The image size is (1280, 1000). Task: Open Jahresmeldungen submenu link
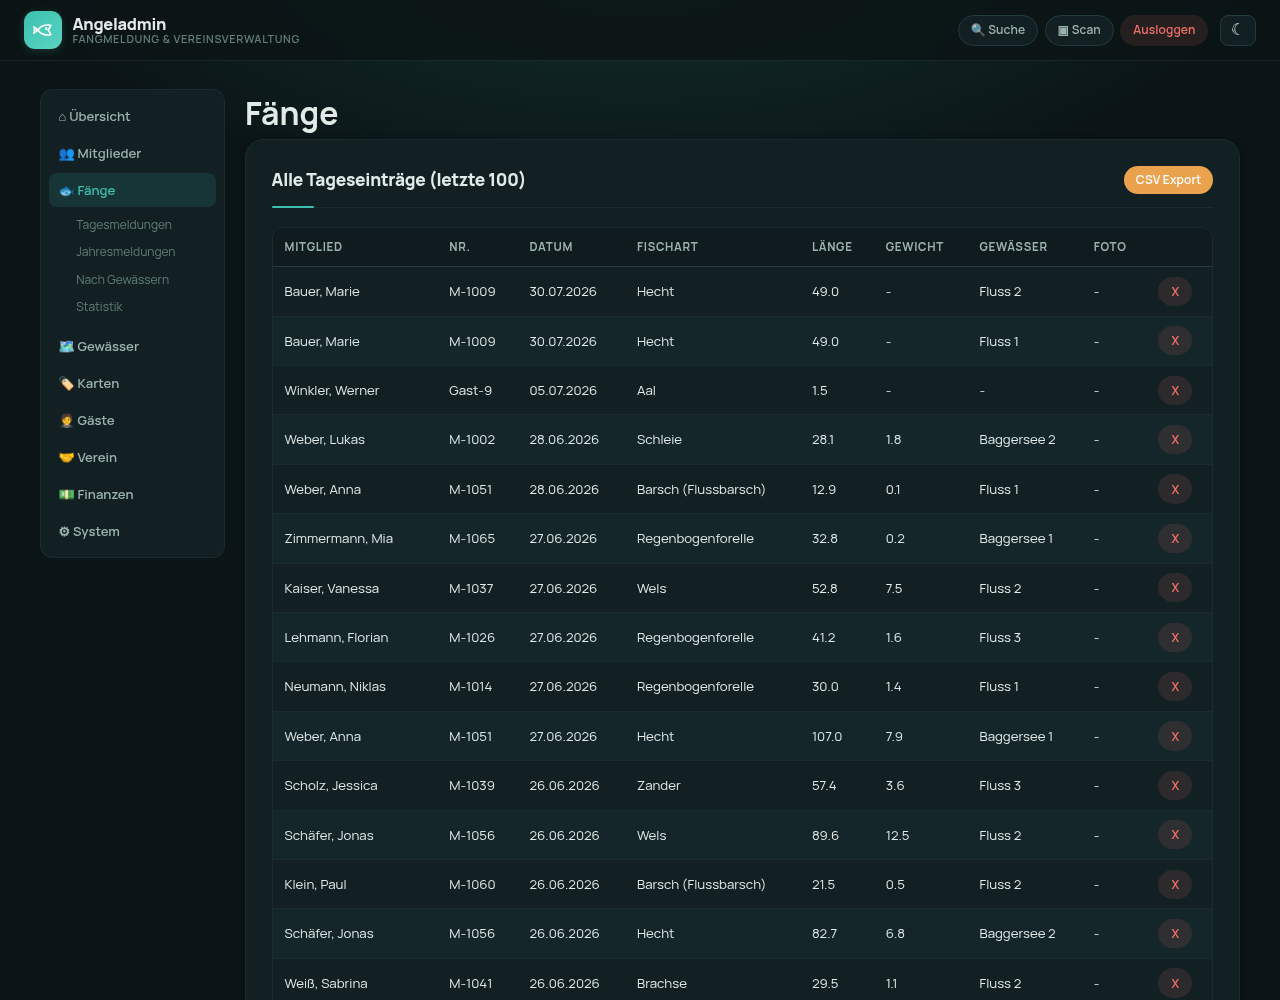point(126,252)
